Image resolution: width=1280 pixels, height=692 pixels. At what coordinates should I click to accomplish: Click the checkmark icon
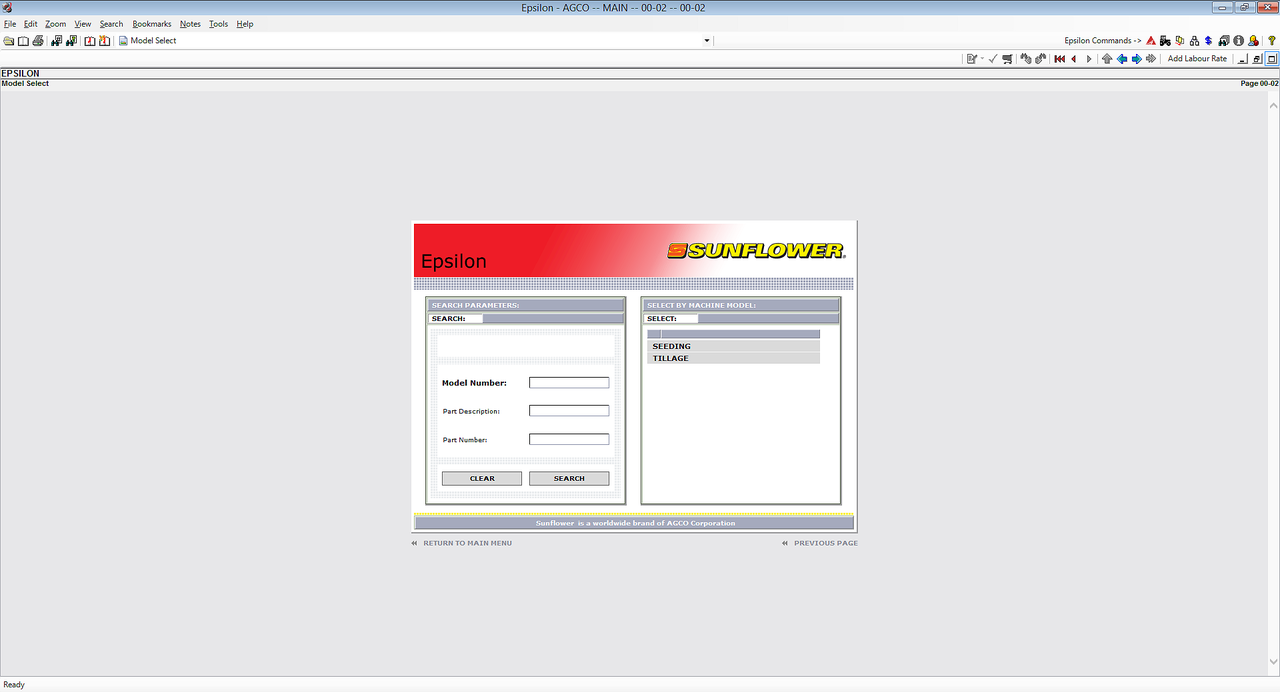pos(993,59)
